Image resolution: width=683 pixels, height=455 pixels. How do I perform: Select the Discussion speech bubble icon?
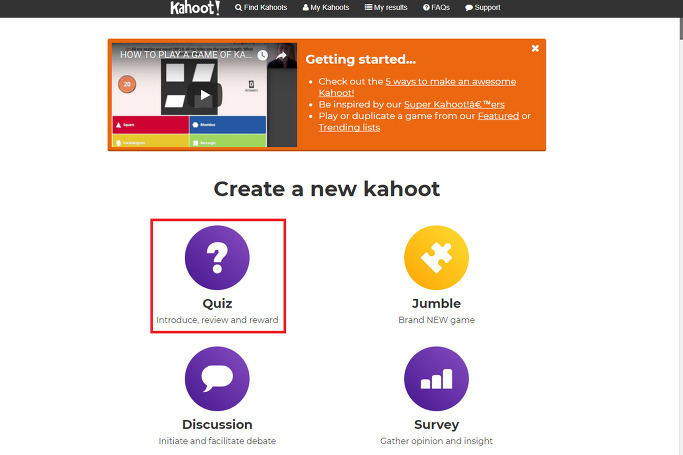[217, 378]
